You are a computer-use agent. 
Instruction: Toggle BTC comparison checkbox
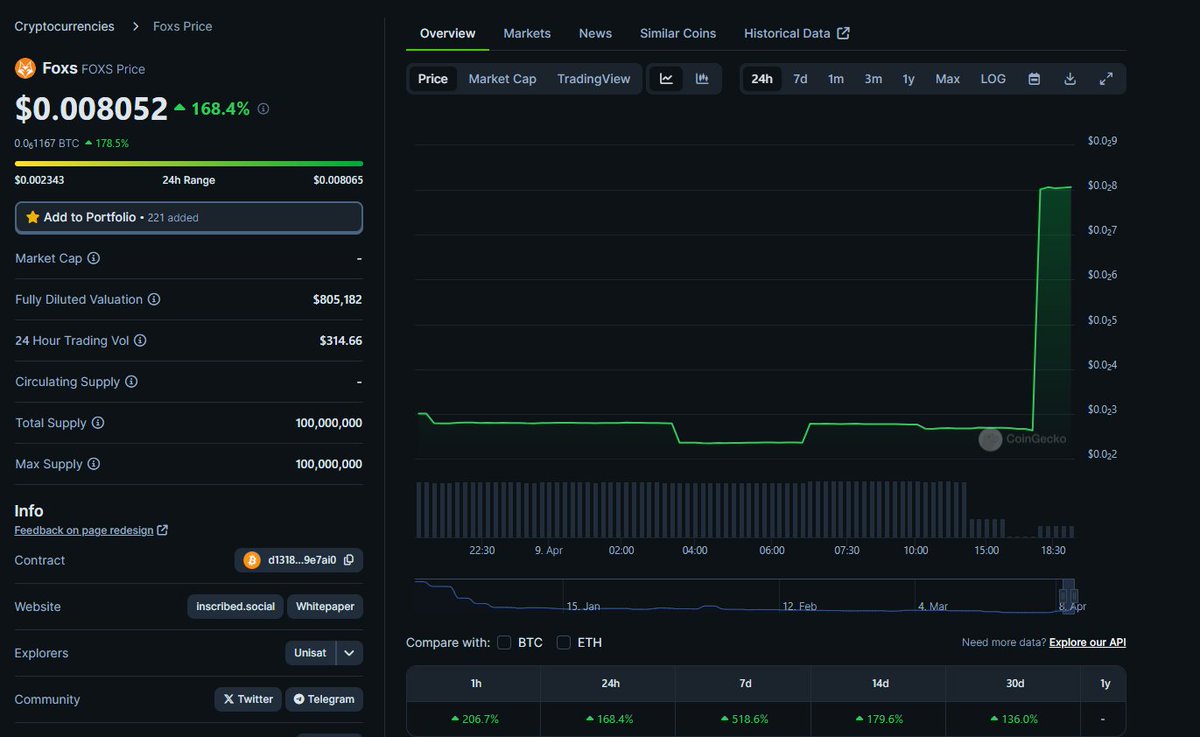(x=504, y=642)
